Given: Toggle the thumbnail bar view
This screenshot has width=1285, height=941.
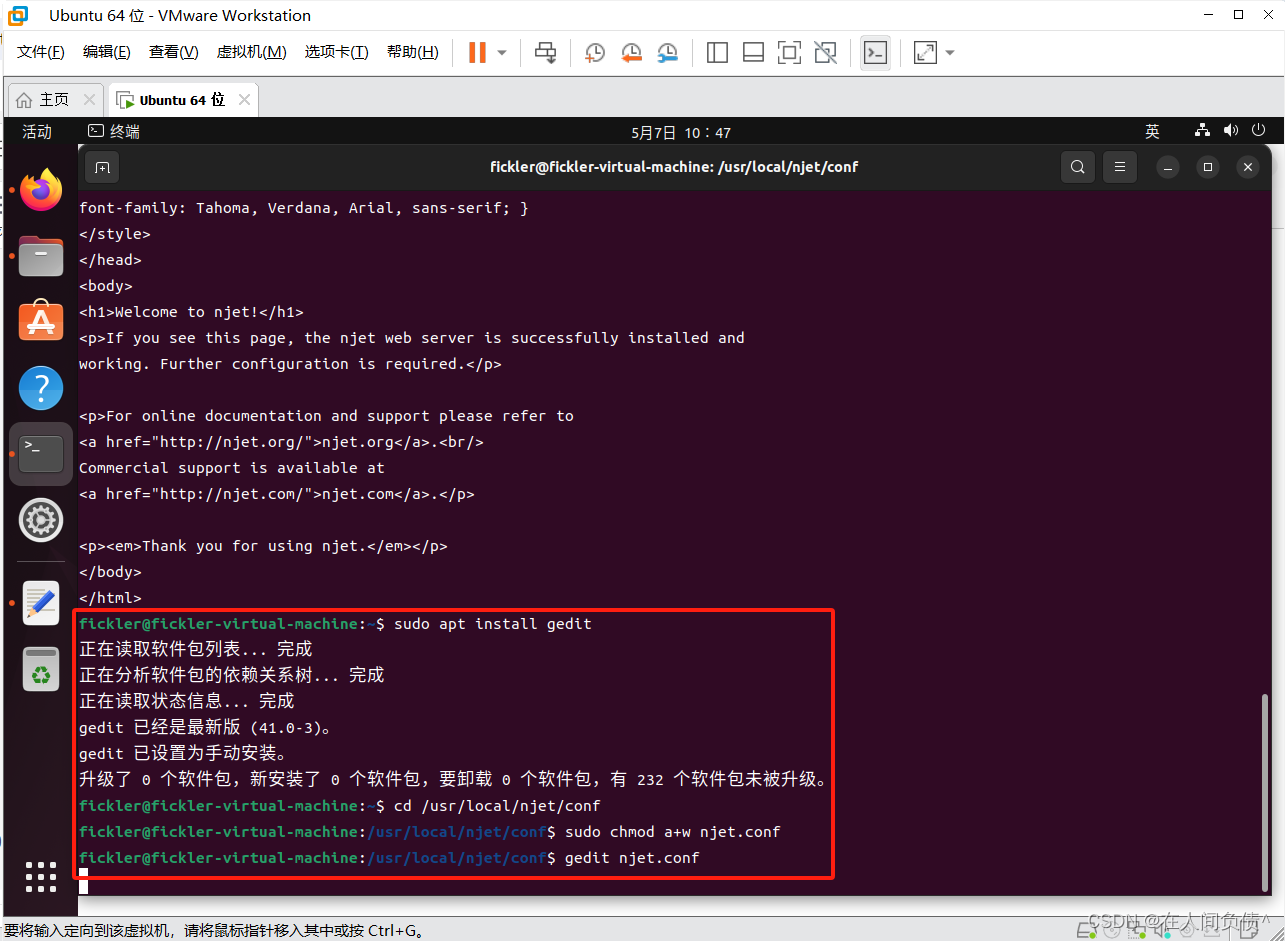Looking at the screenshot, I should [x=753, y=52].
